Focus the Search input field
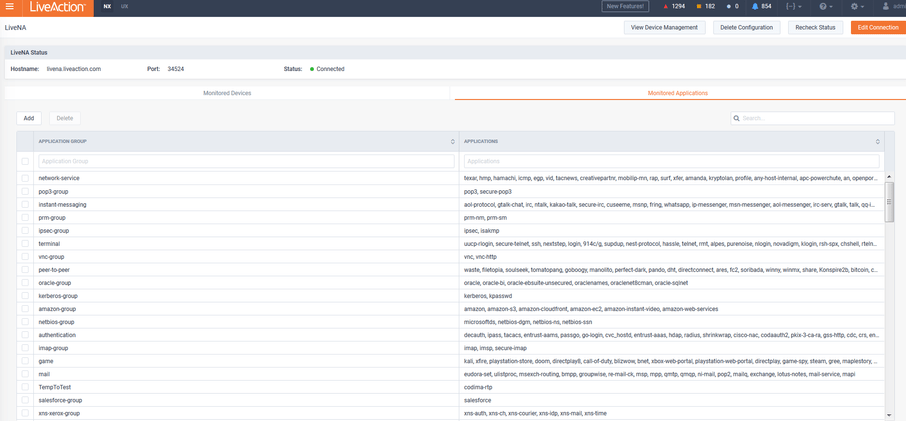The height and width of the screenshot is (421, 906). 812,118
